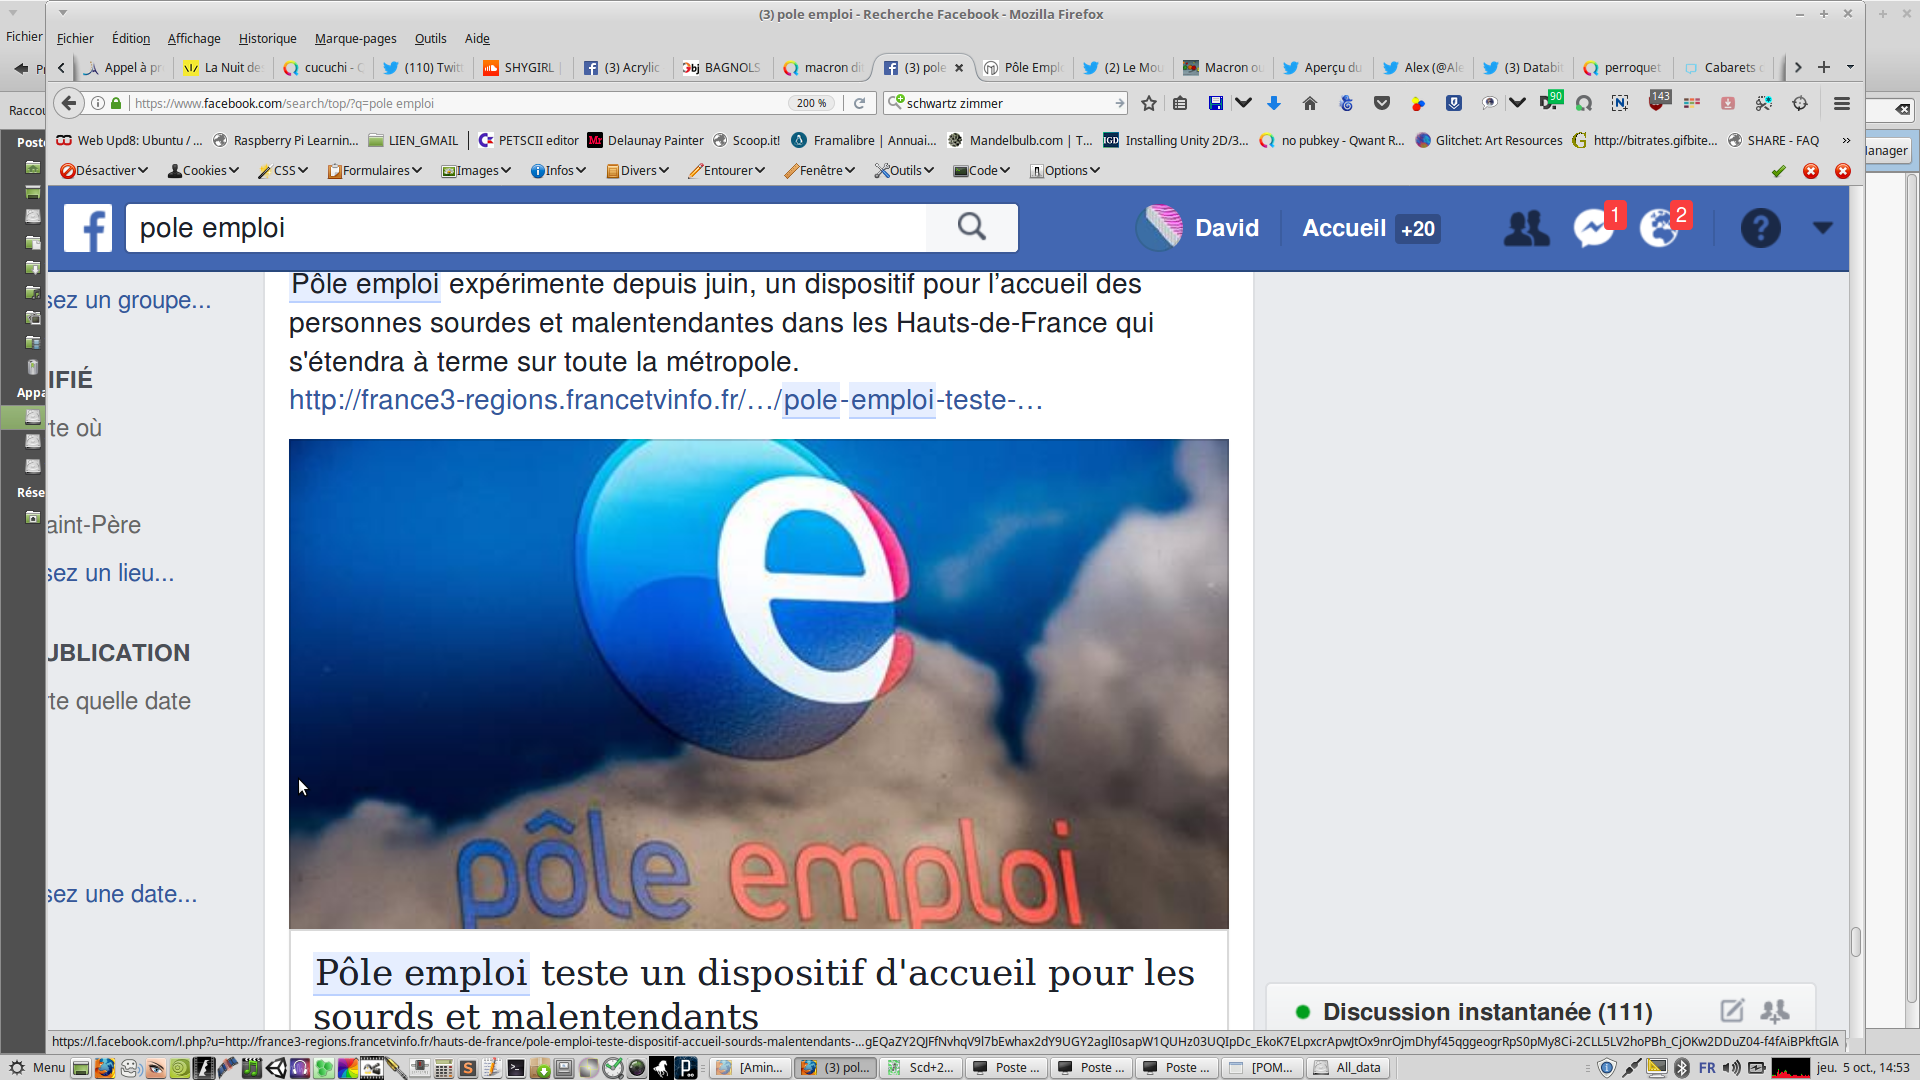Open Facebook Messenger messages icon

1593,228
